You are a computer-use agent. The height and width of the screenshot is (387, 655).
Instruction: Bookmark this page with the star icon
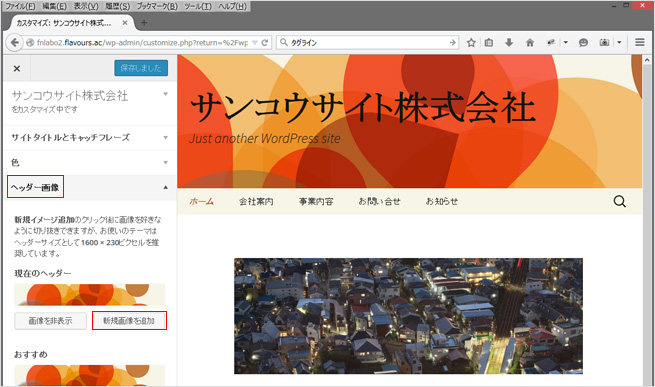pos(471,43)
